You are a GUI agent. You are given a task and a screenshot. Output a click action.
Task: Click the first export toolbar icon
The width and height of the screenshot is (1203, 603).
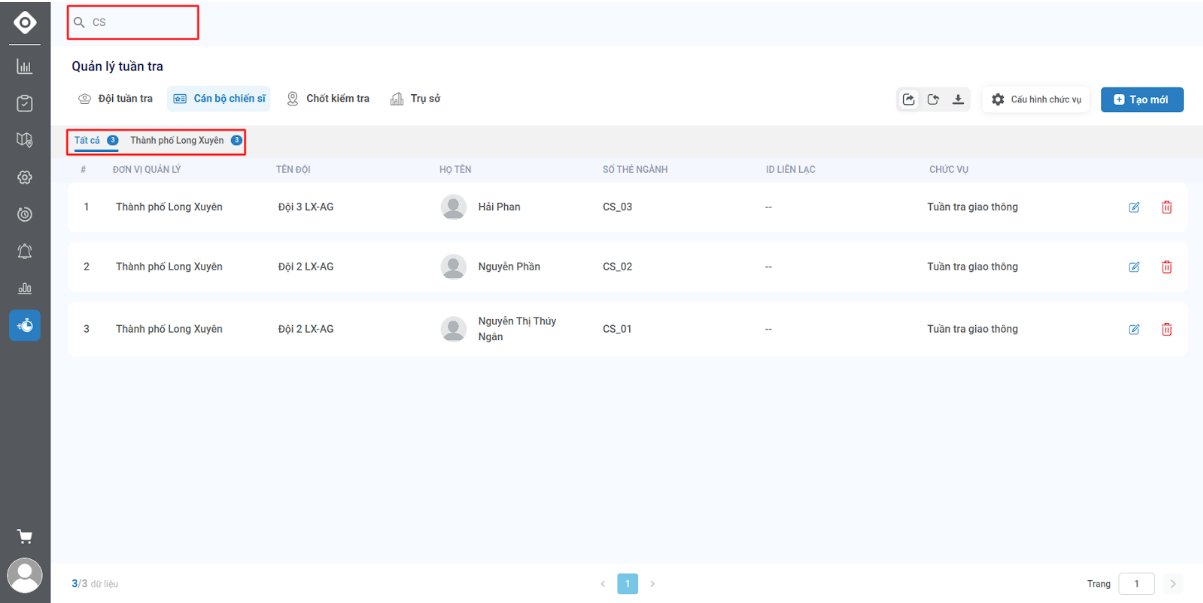pyautogui.click(x=909, y=99)
